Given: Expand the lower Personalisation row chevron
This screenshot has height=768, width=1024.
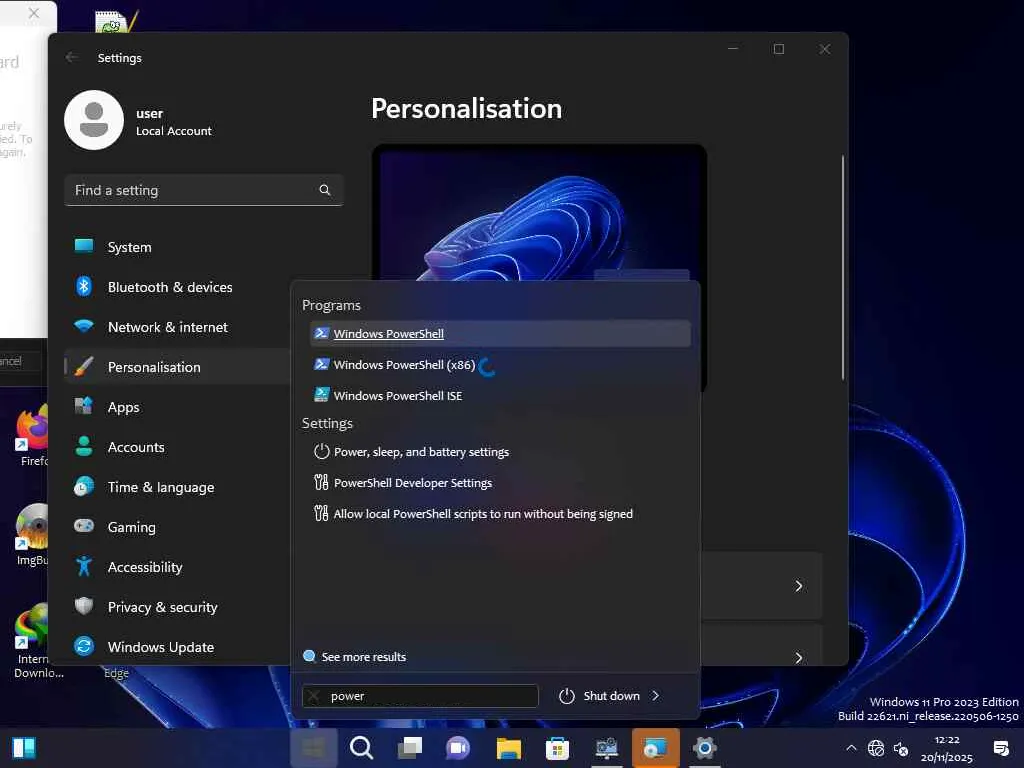Looking at the screenshot, I should point(799,657).
